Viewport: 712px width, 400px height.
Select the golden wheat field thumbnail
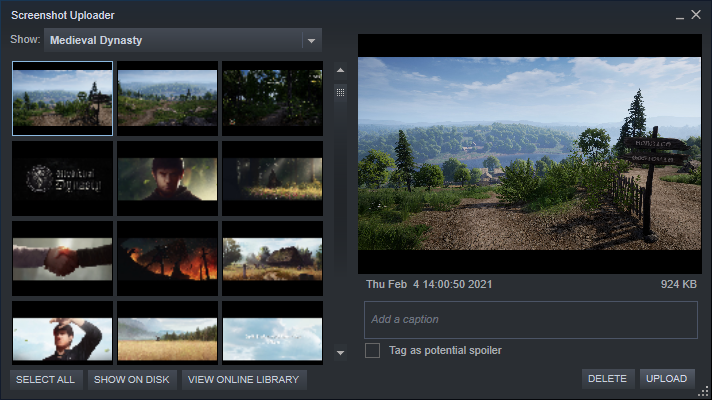point(168,333)
